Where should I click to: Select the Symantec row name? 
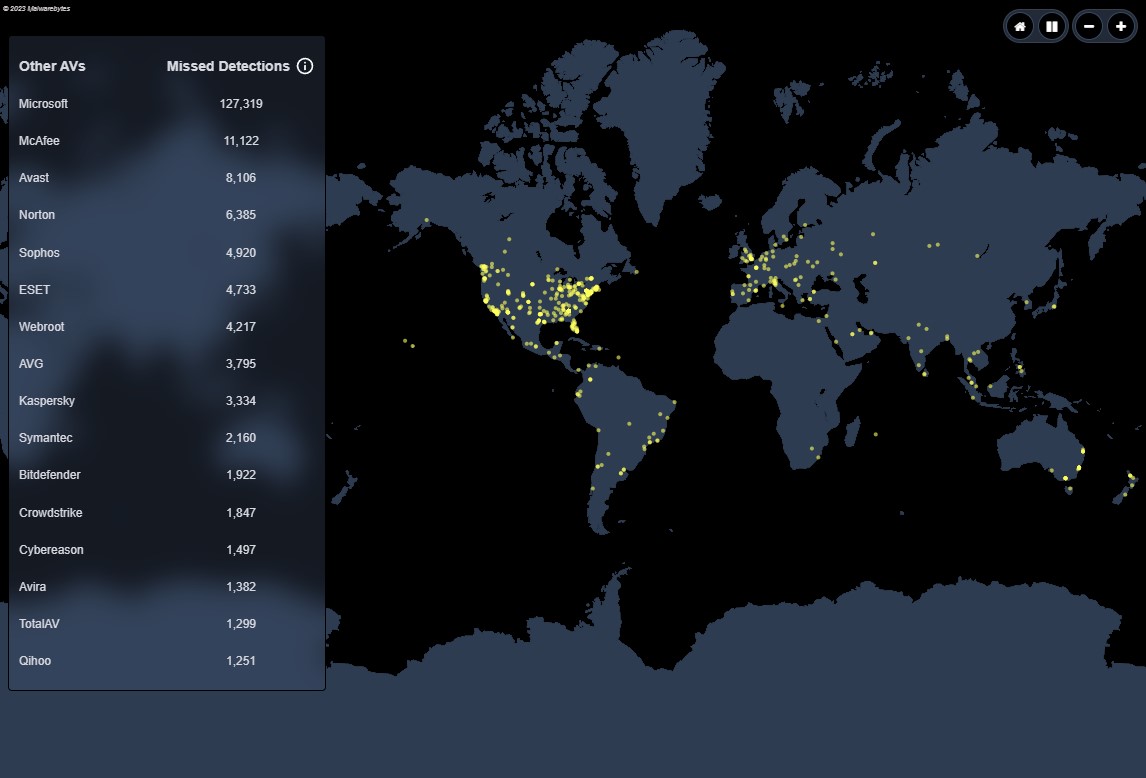point(45,437)
